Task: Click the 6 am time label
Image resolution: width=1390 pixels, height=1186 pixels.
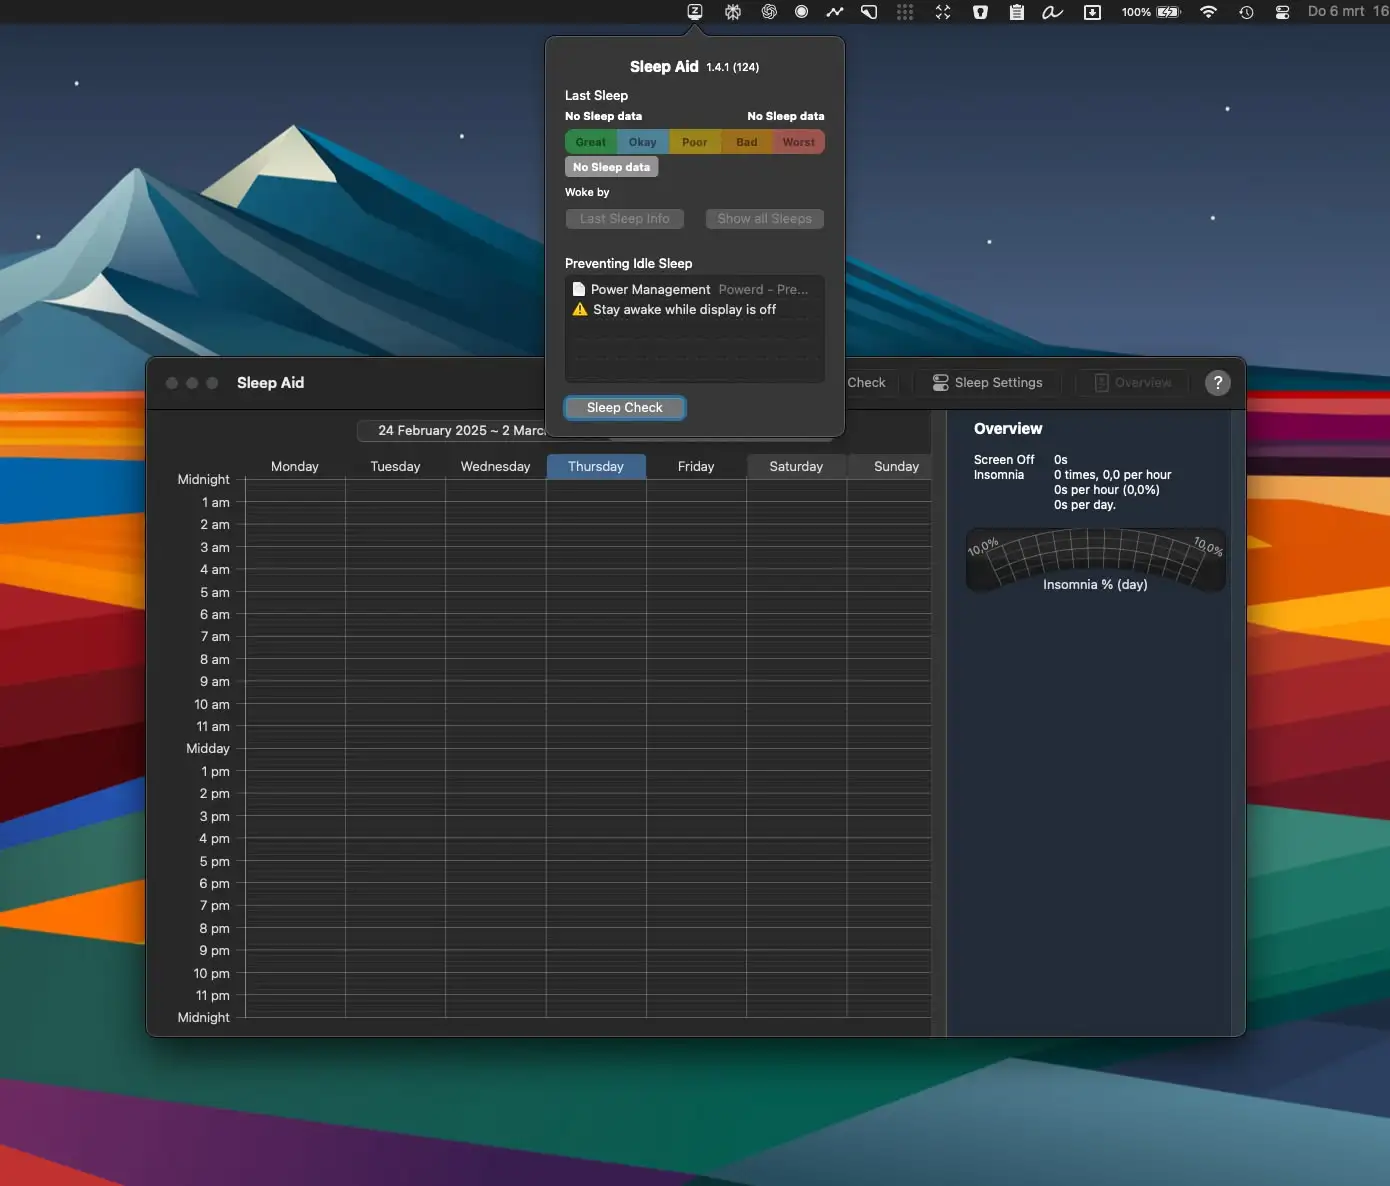Action: 215,615
